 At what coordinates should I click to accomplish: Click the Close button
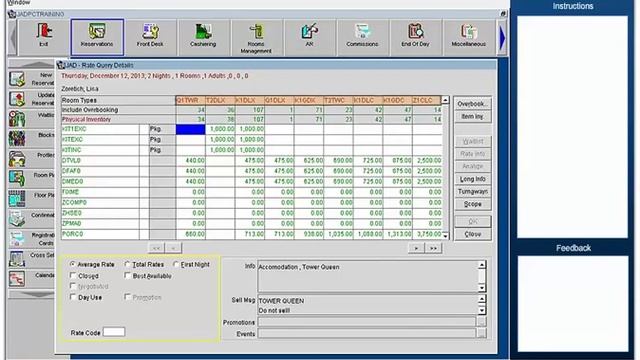472,234
